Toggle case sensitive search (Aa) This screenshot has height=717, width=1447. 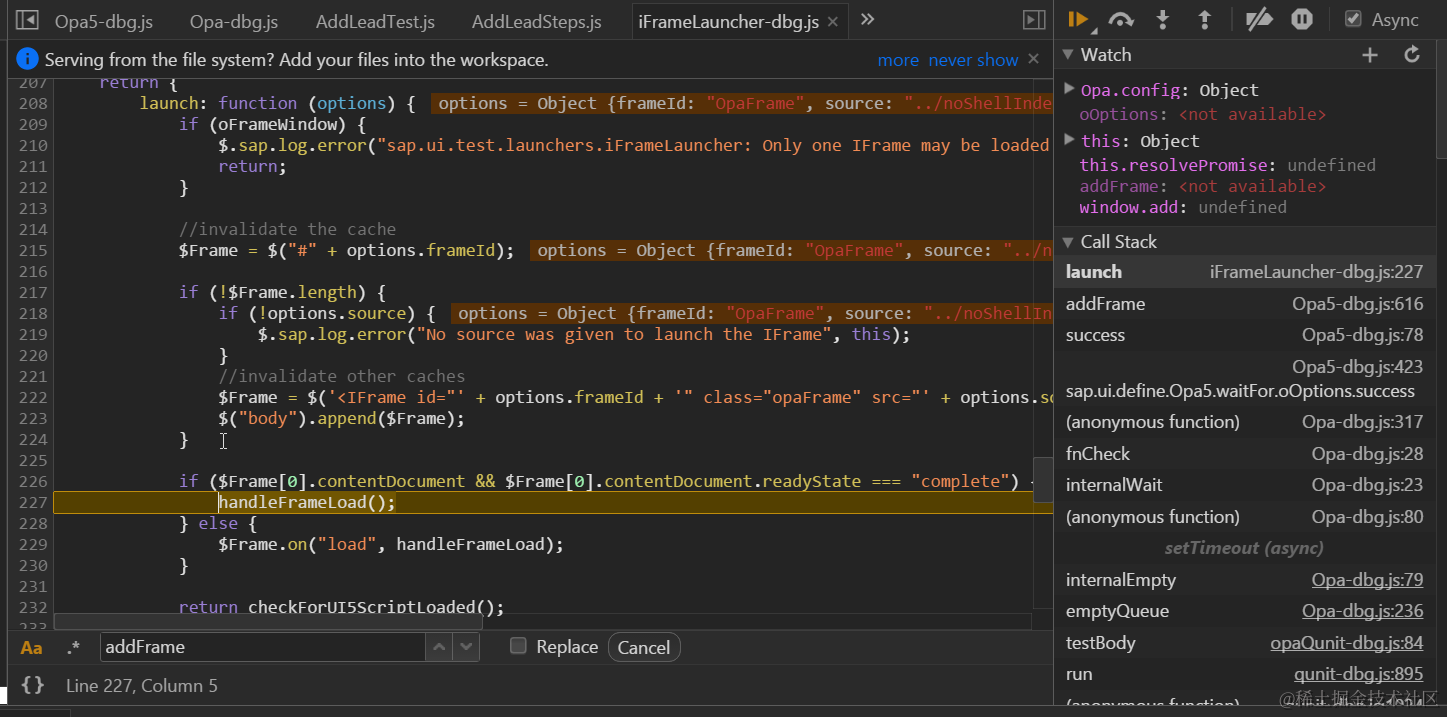click(32, 648)
